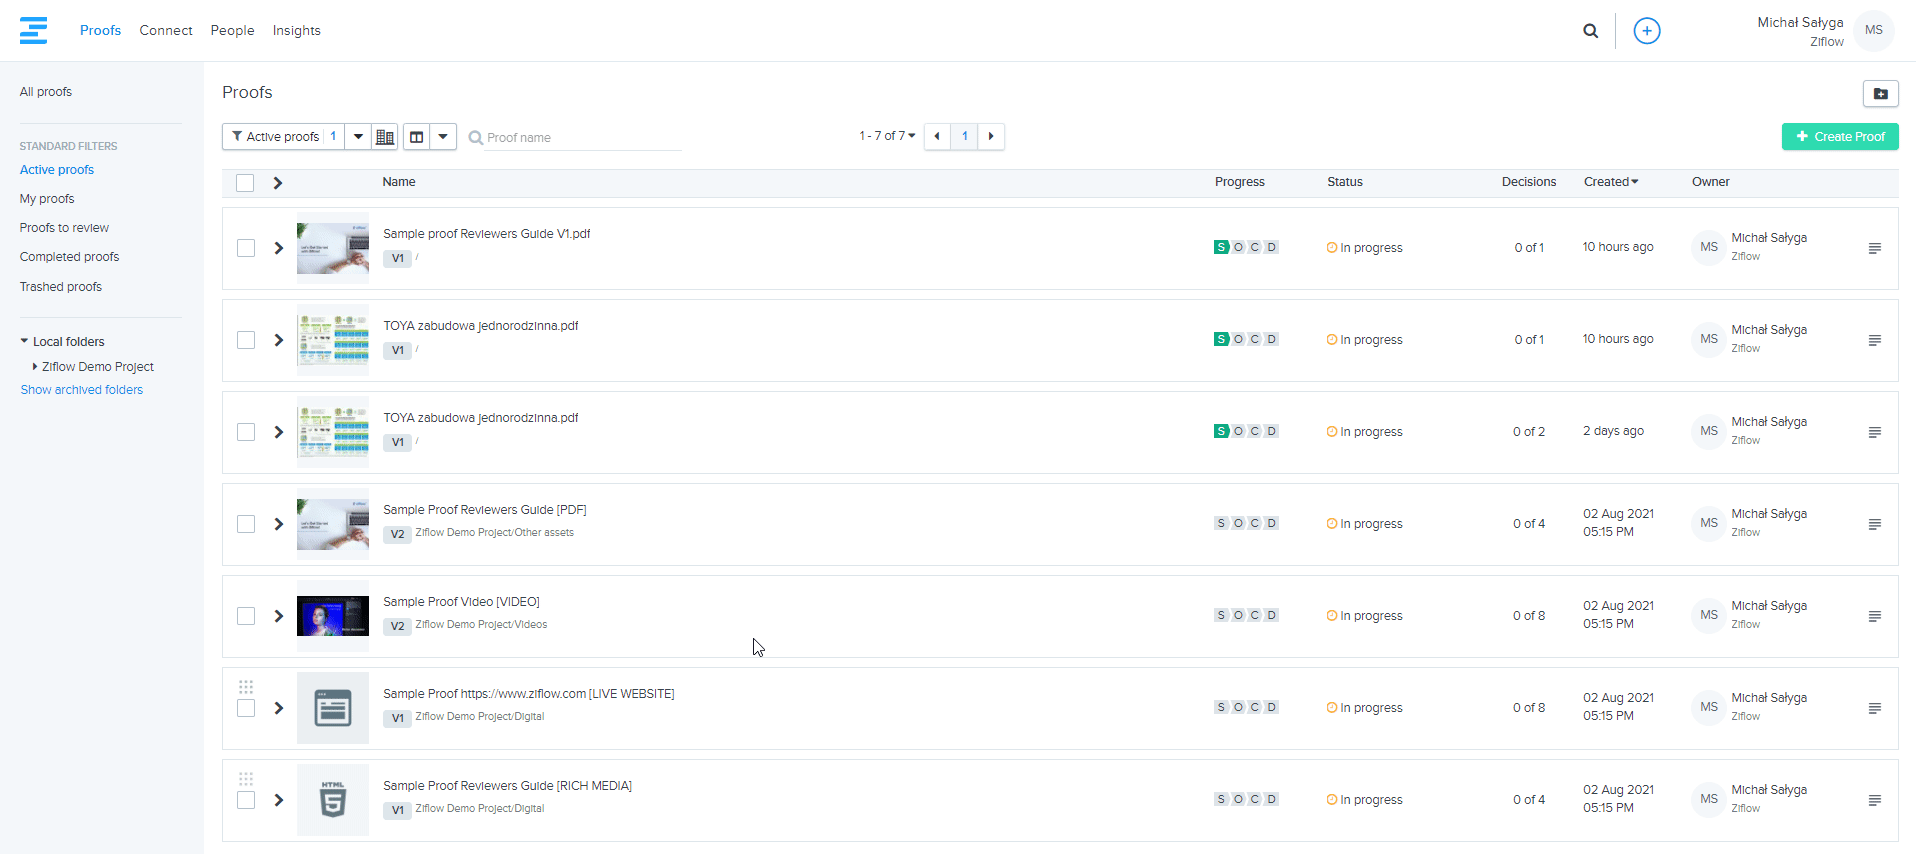Expand the Ziflow Demo Project folder
The width and height of the screenshot is (1916, 854).
coord(35,367)
